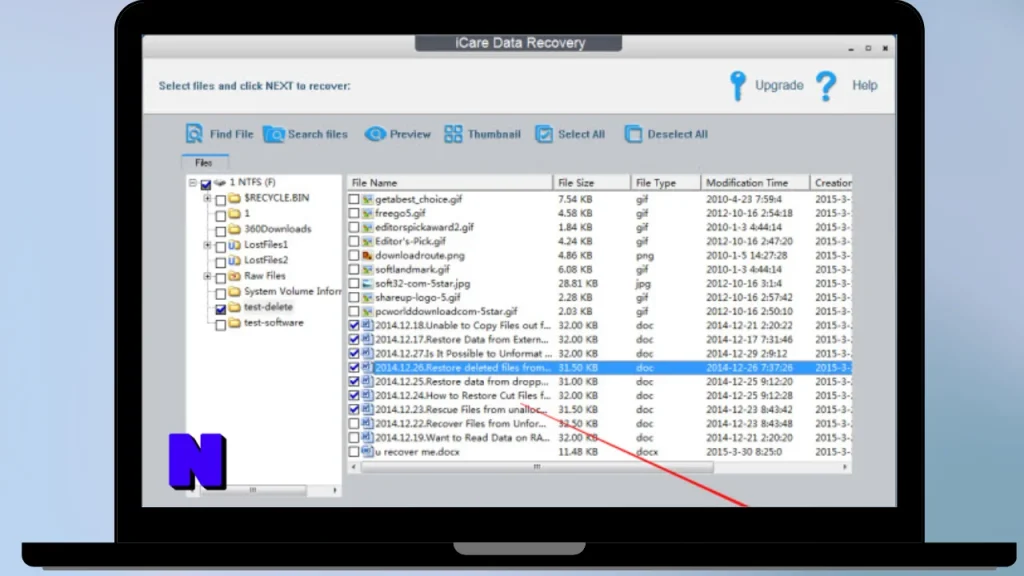
Task: Click the $RECYCLE.BIN folder icon
Action: (234, 198)
